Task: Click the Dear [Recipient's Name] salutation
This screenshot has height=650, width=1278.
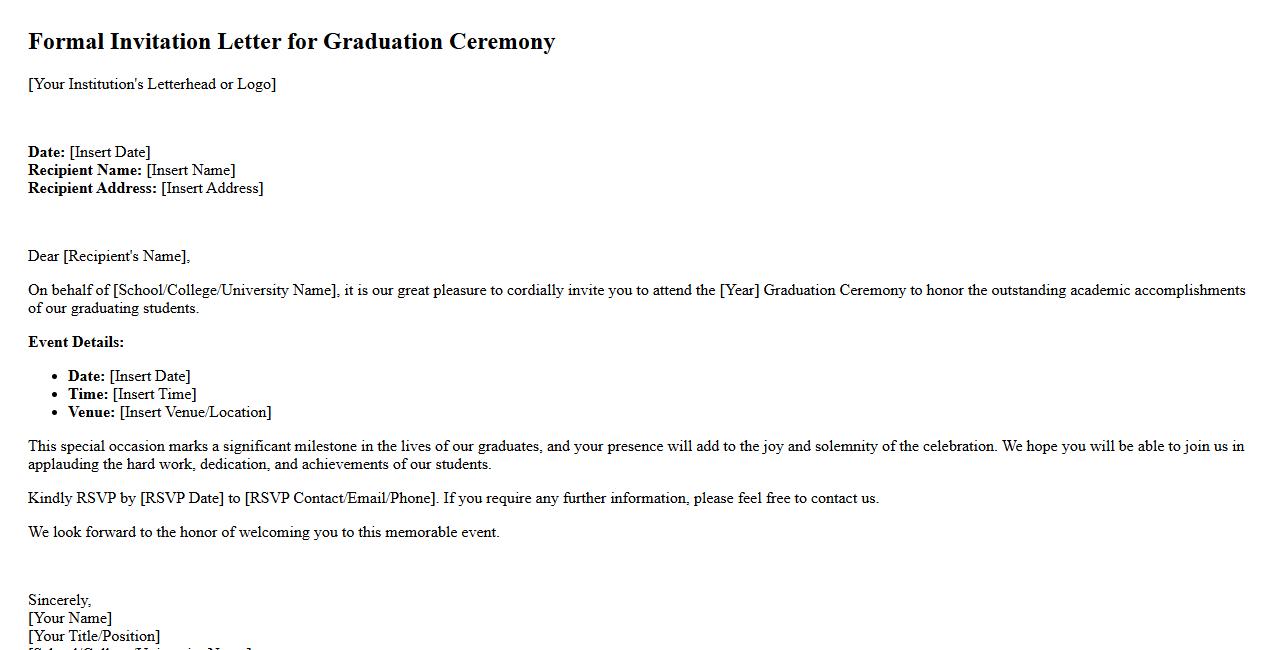Action: point(109,256)
